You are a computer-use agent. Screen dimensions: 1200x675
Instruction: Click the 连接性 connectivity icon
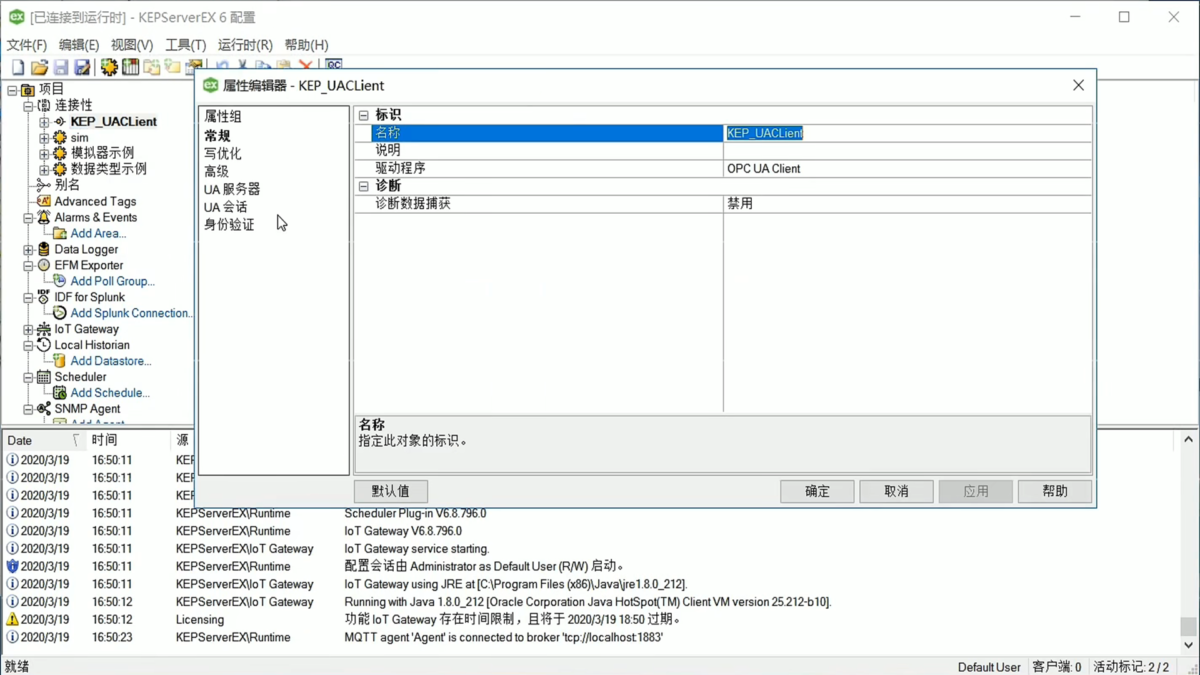click(x=44, y=105)
